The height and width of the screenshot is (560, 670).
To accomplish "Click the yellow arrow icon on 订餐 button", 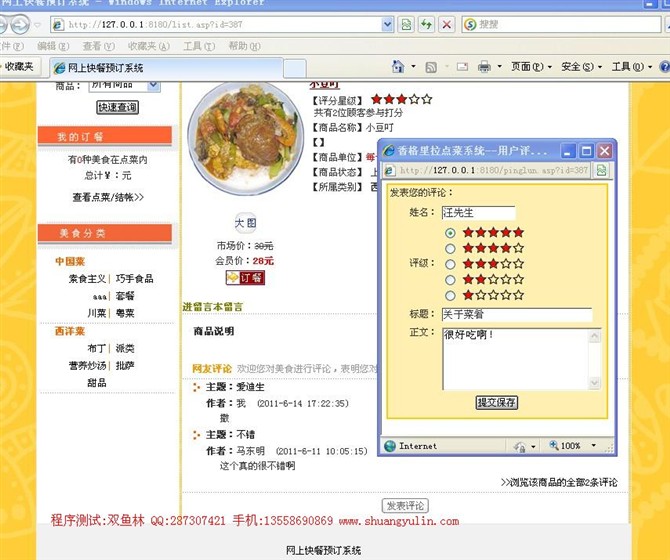I will 232,278.
